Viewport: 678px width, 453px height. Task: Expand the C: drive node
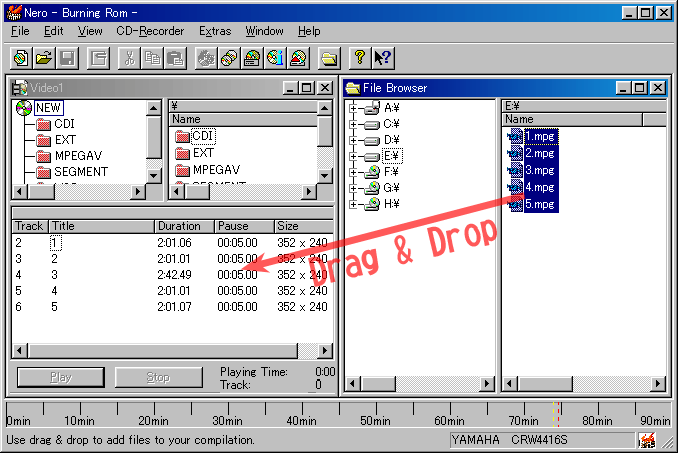click(x=353, y=124)
